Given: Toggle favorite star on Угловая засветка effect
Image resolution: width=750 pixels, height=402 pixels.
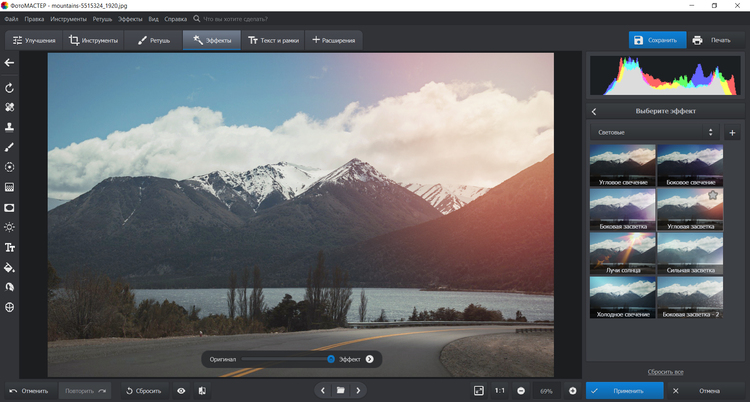Looking at the screenshot, I should coord(713,198).
